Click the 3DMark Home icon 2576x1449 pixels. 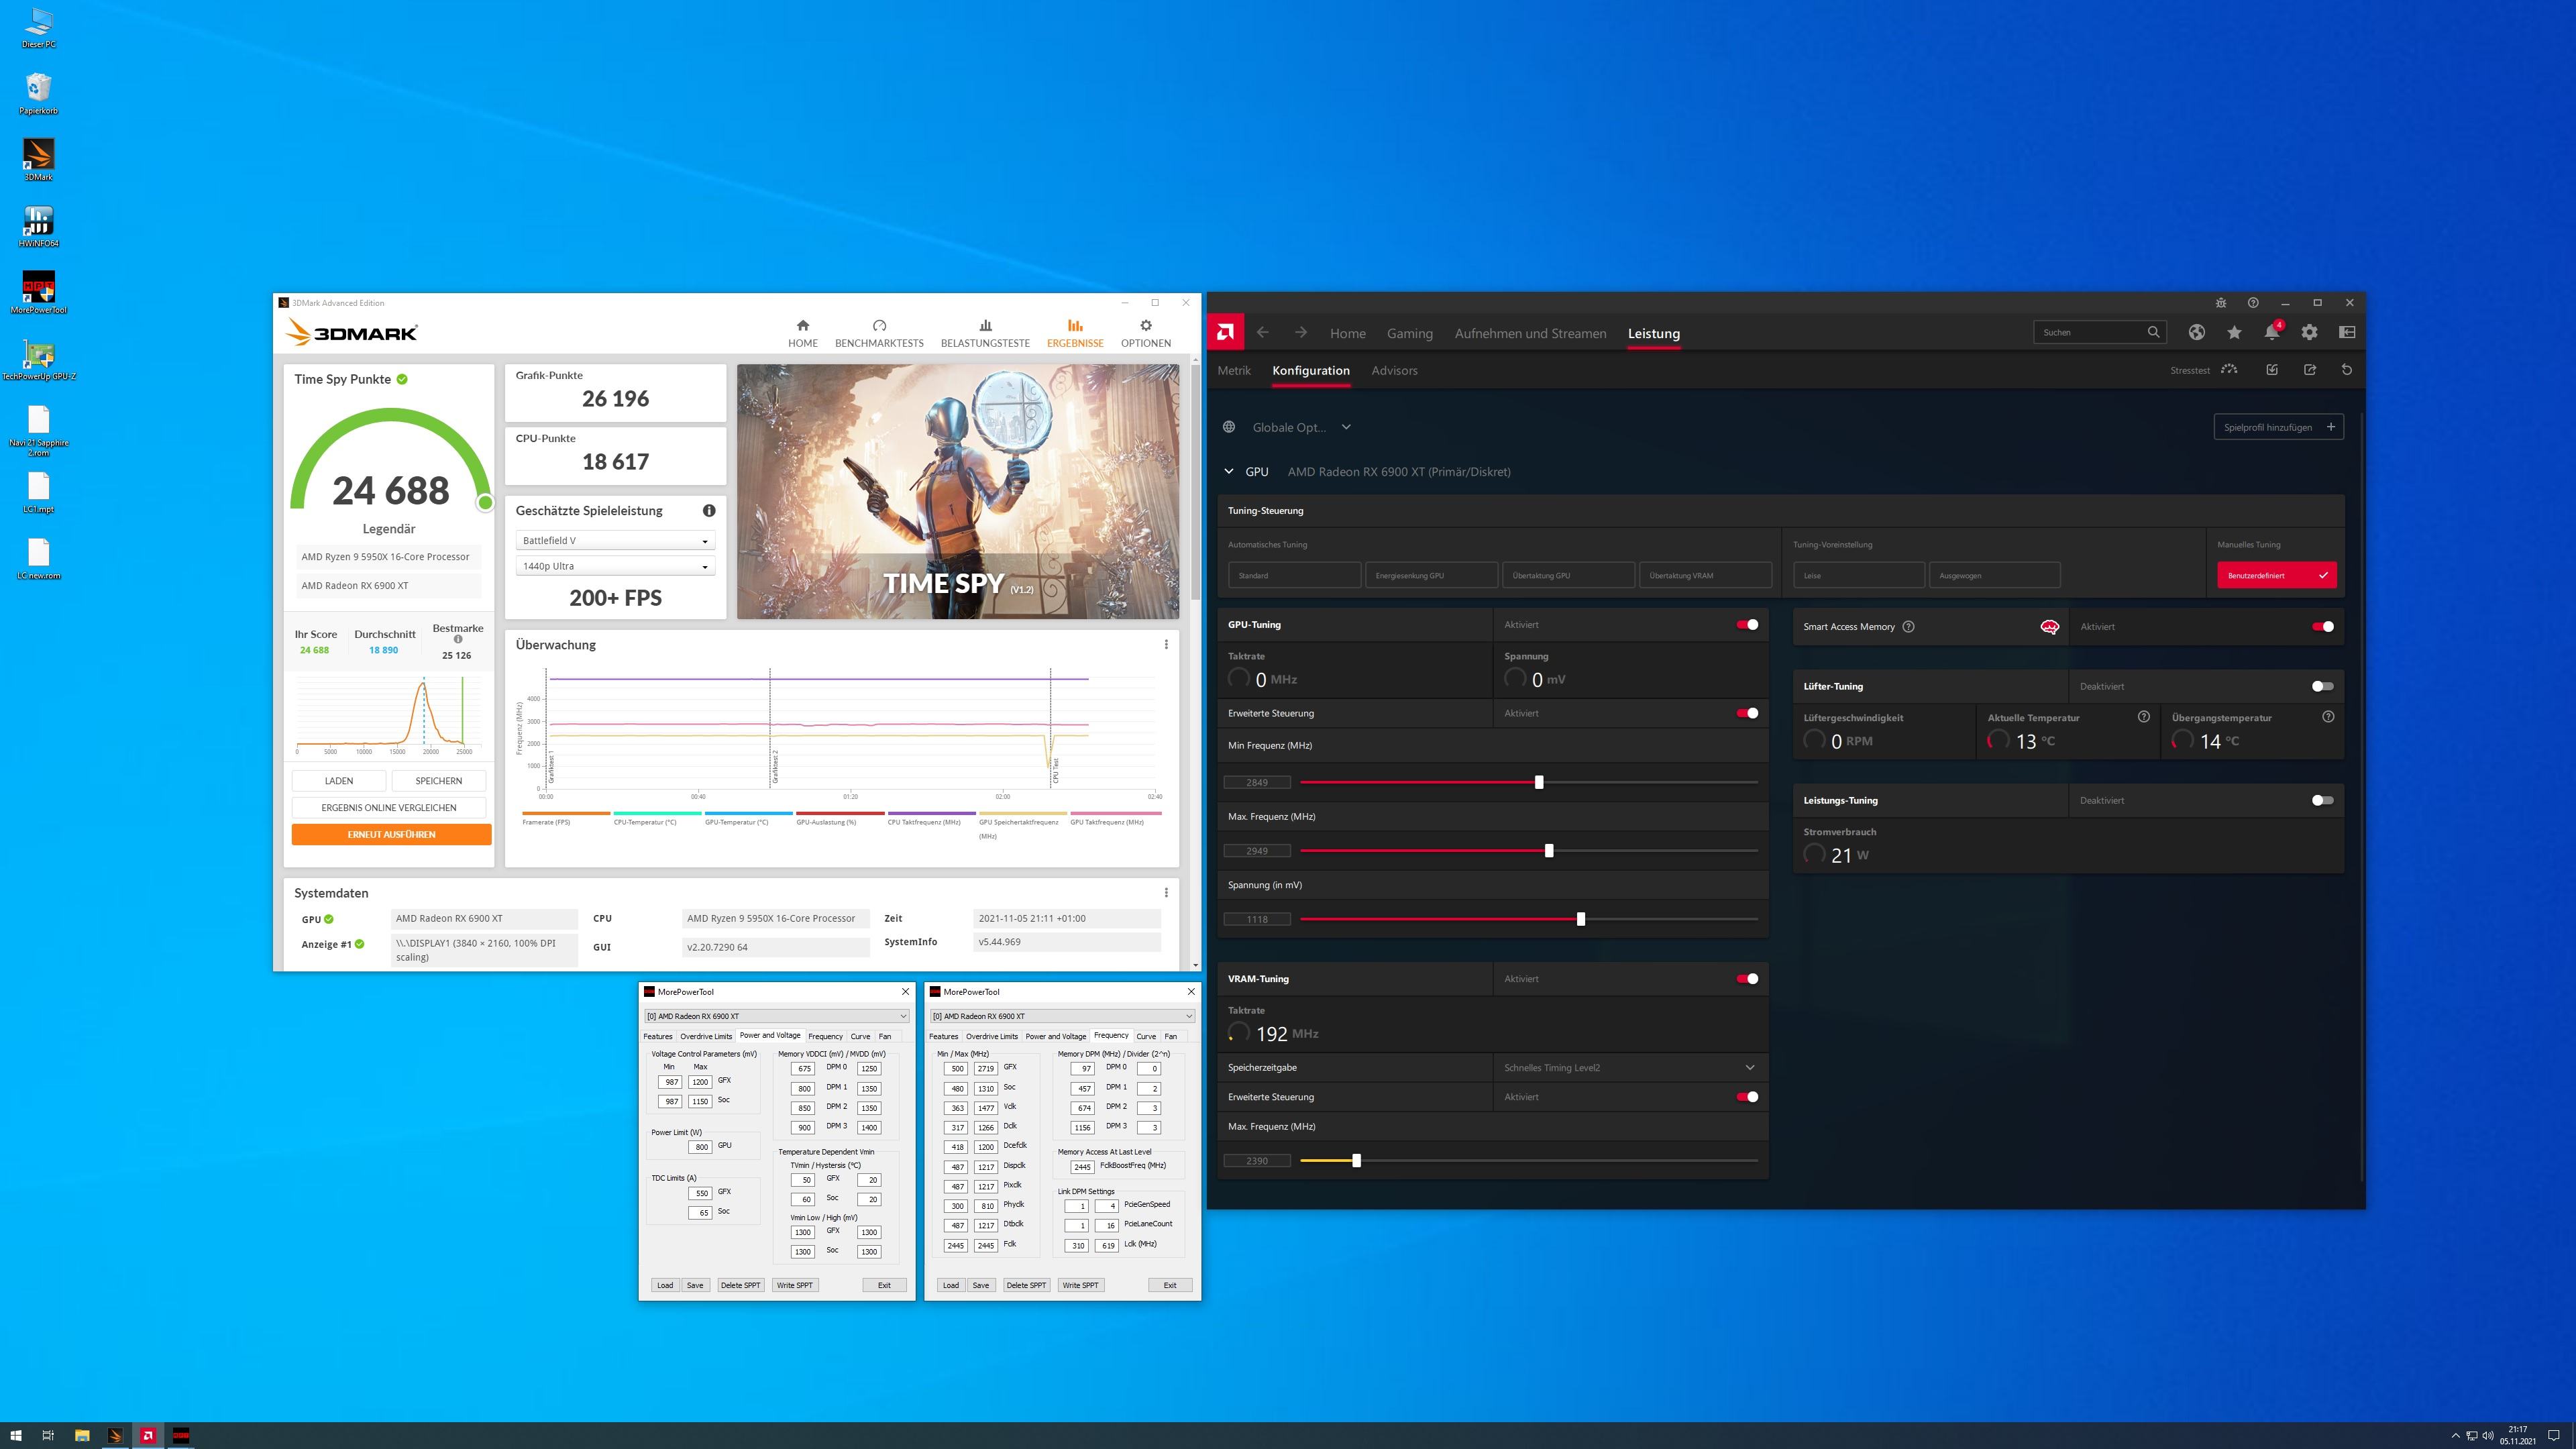pos(802,326)
